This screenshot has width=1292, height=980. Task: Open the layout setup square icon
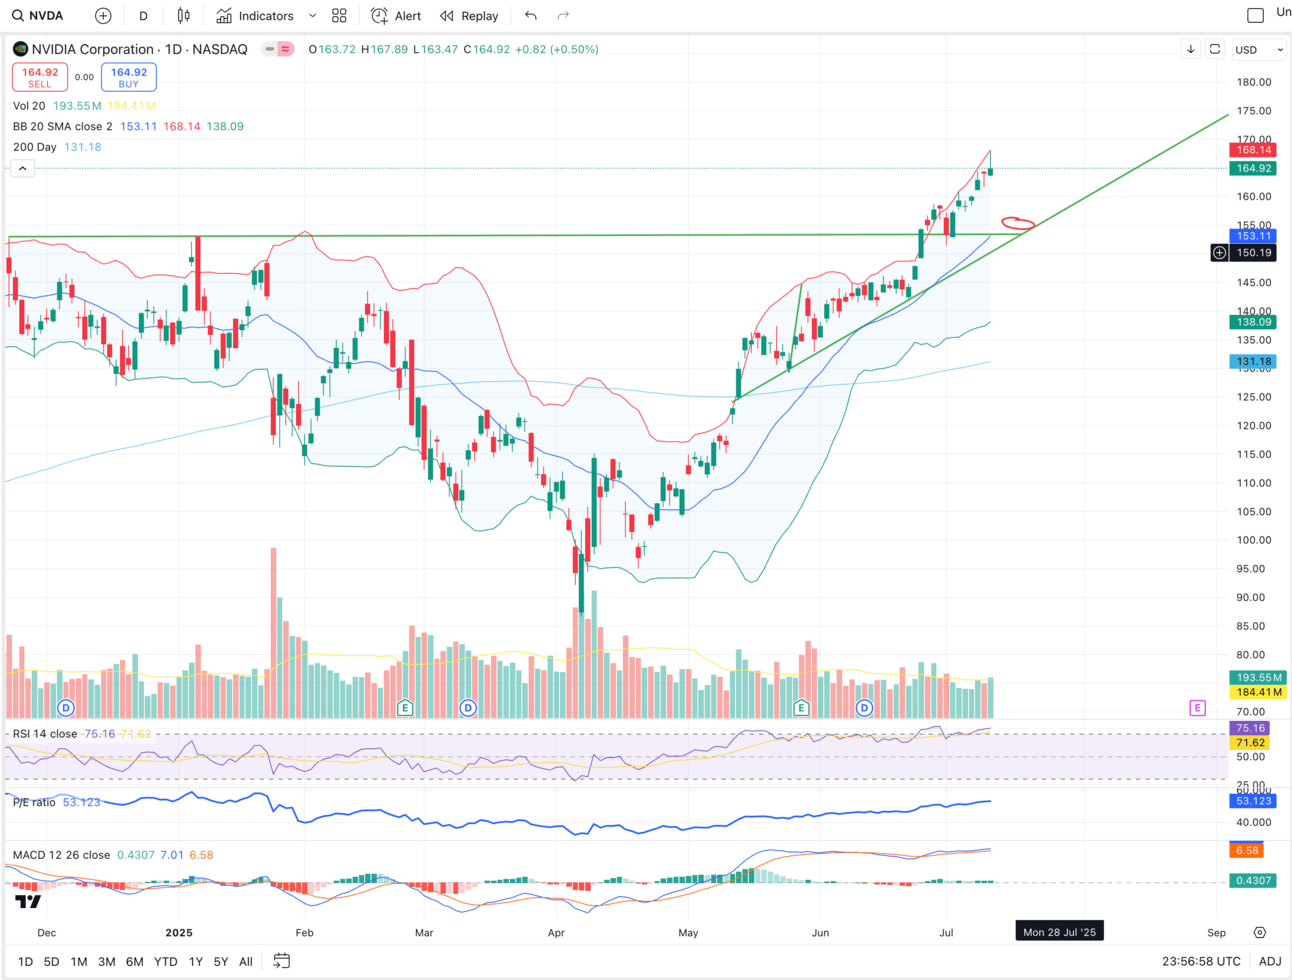tap(1255, 15)
